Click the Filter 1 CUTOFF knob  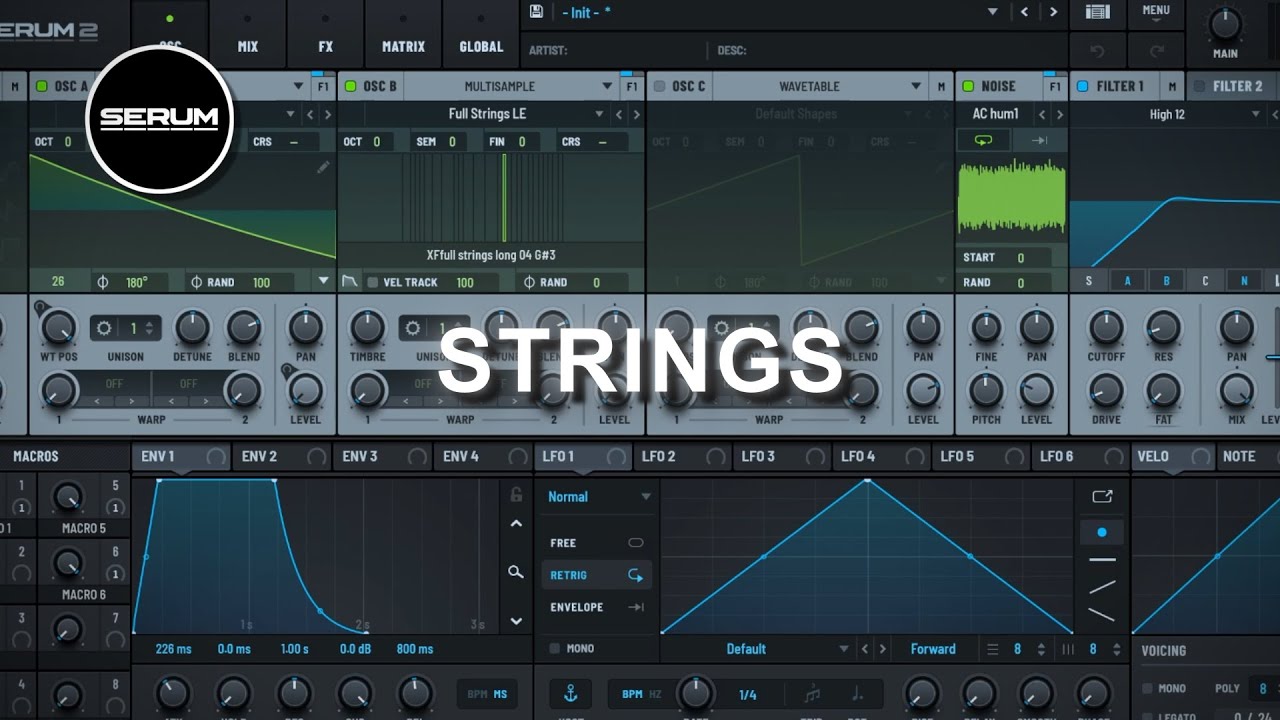[1106, 327]
